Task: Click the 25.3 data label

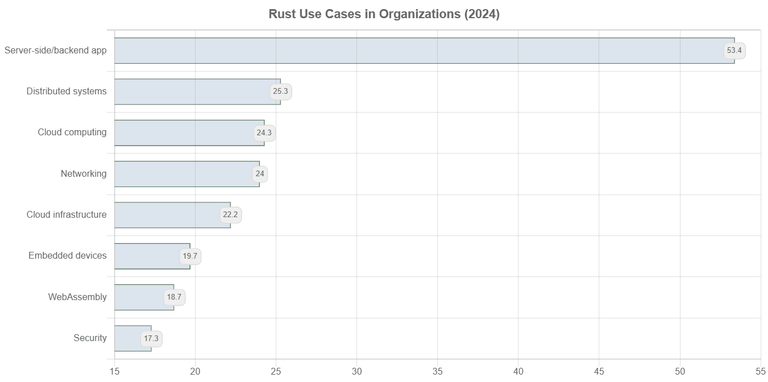Action: tap(281, 92)
